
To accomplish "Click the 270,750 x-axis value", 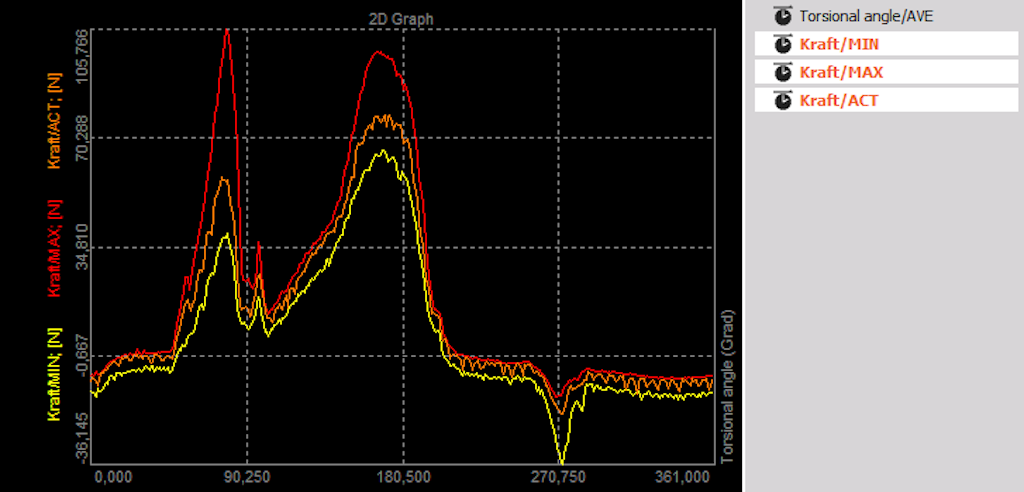I will click(558, 476).
